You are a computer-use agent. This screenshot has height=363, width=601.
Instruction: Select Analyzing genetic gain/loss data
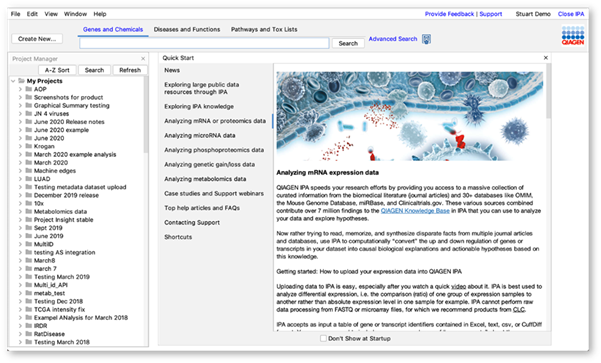click(x=209, y=164)
